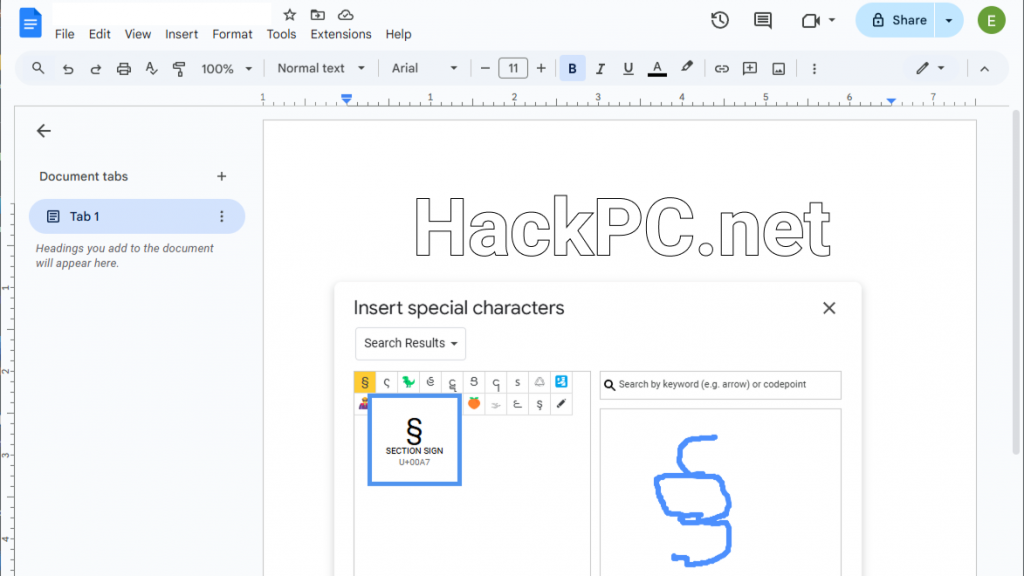Click the font size field showing 11
The width and height of the screenshot is (1024, 576).
[x=513, y=69]
